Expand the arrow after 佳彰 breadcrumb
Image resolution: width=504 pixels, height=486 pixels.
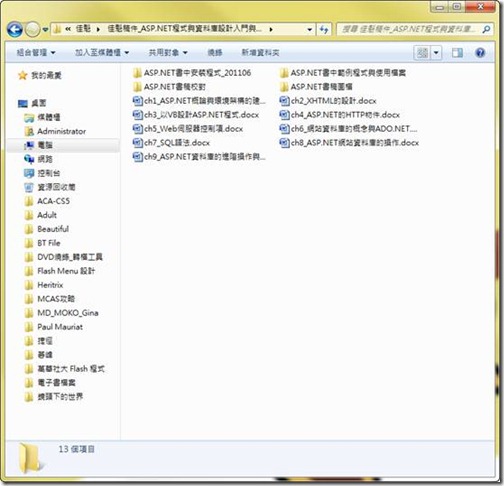(x=98, y=30)
